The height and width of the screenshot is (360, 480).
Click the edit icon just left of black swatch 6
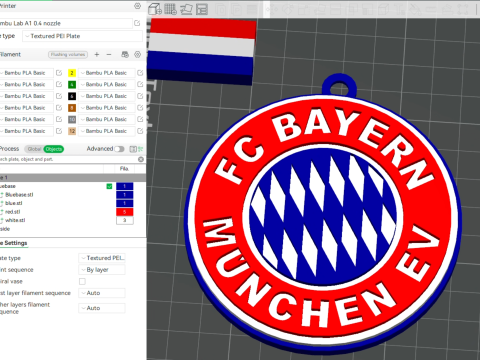coord(59,96)
